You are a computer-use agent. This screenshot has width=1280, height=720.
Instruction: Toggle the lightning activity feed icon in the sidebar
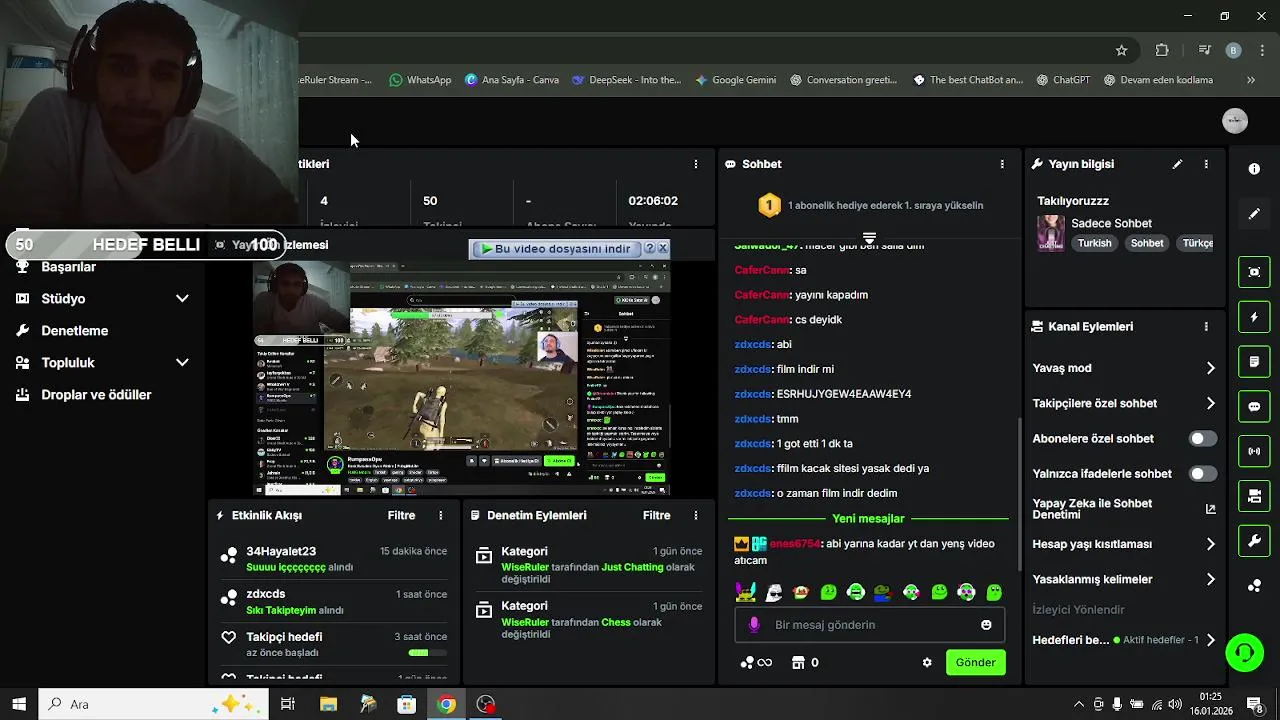(x=1254, y=317)
